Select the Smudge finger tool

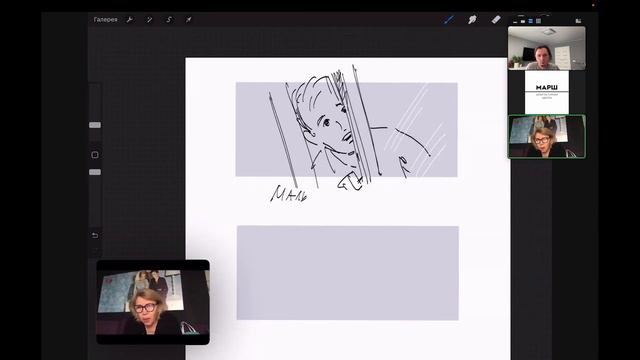coord(472,20)
